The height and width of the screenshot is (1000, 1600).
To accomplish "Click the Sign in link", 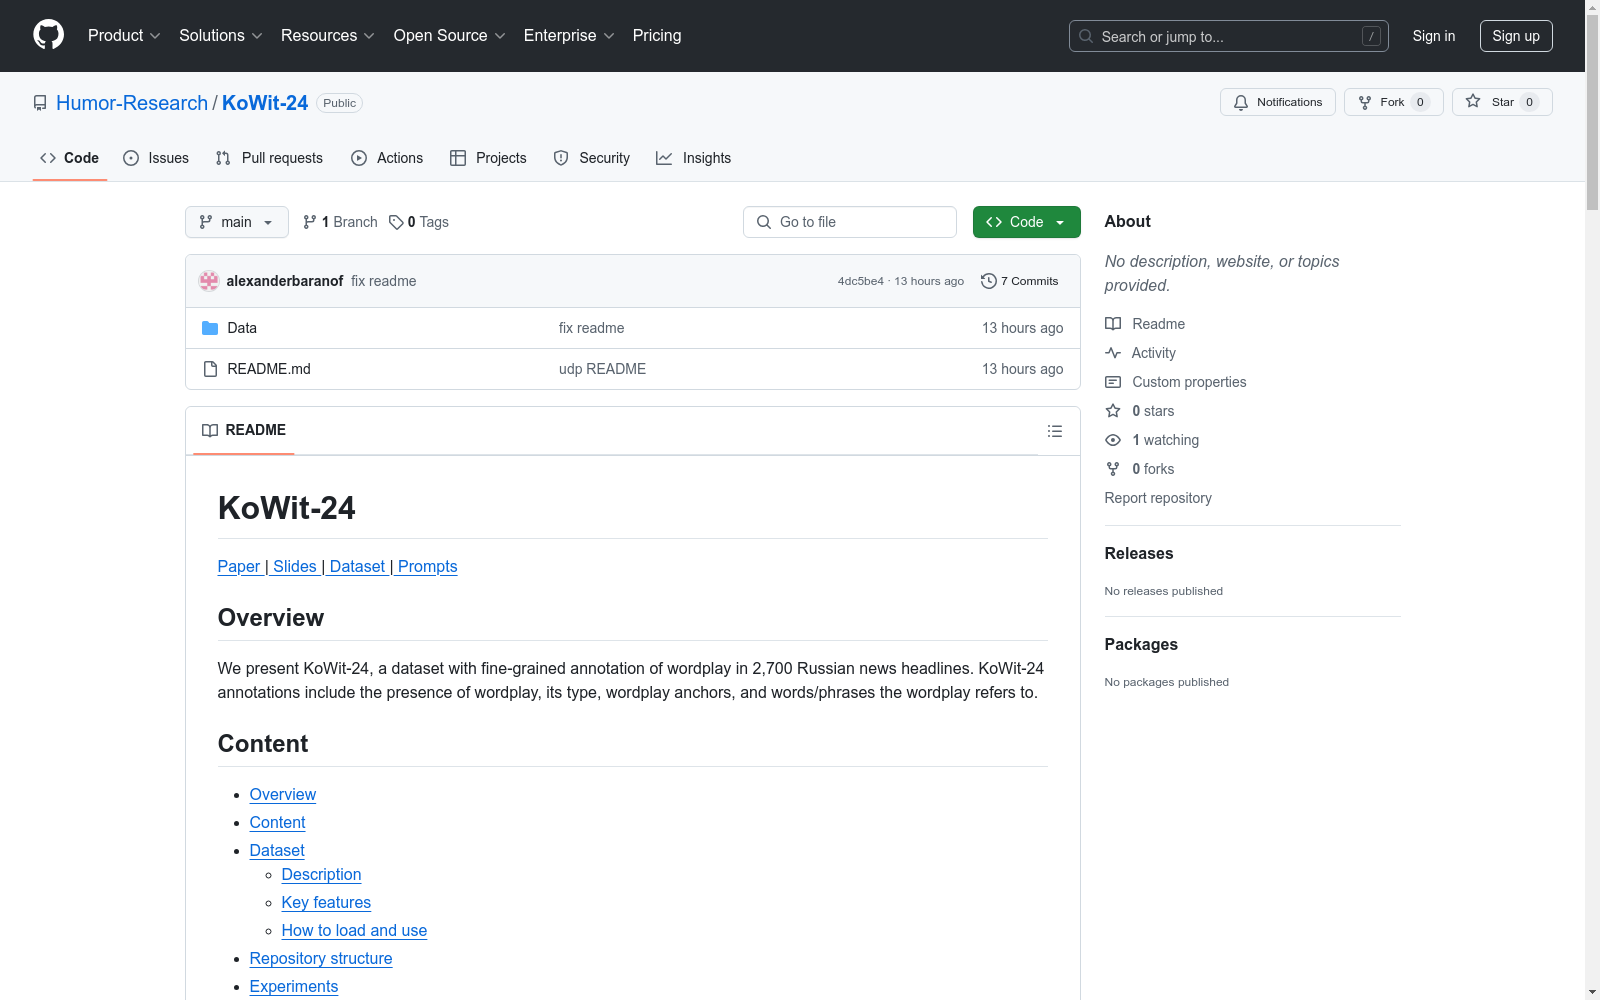I will pyautogui.click(x=1434, y=36).
